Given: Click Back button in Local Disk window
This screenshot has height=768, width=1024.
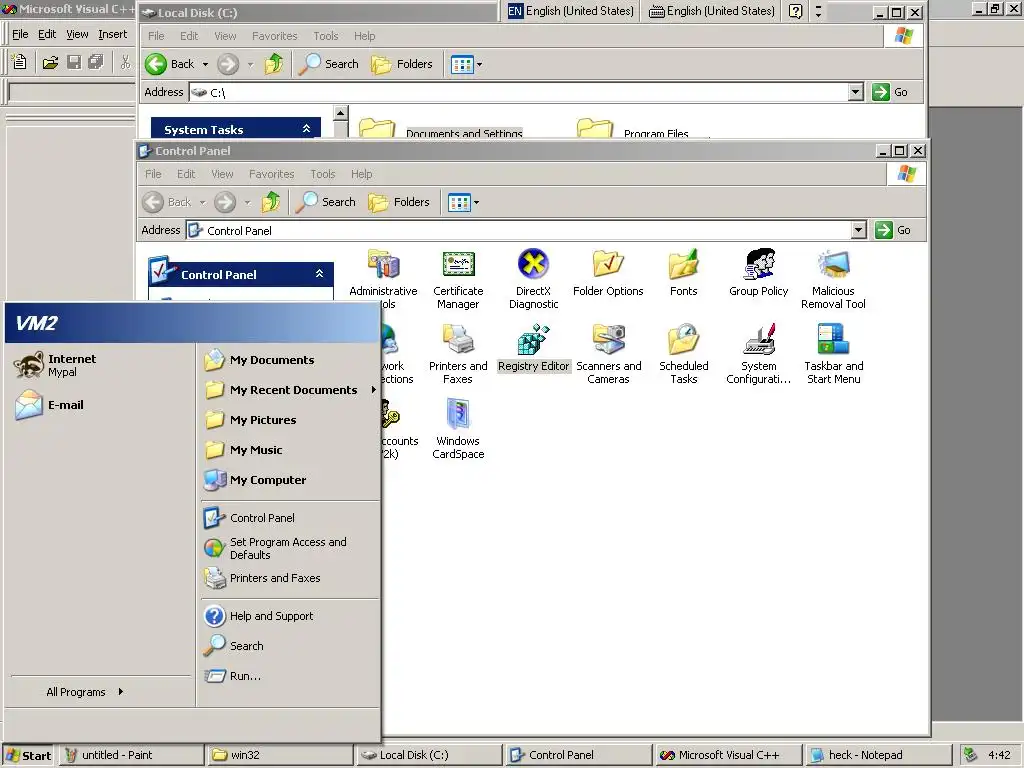Looking at the screenshot, I should (170, 64).
